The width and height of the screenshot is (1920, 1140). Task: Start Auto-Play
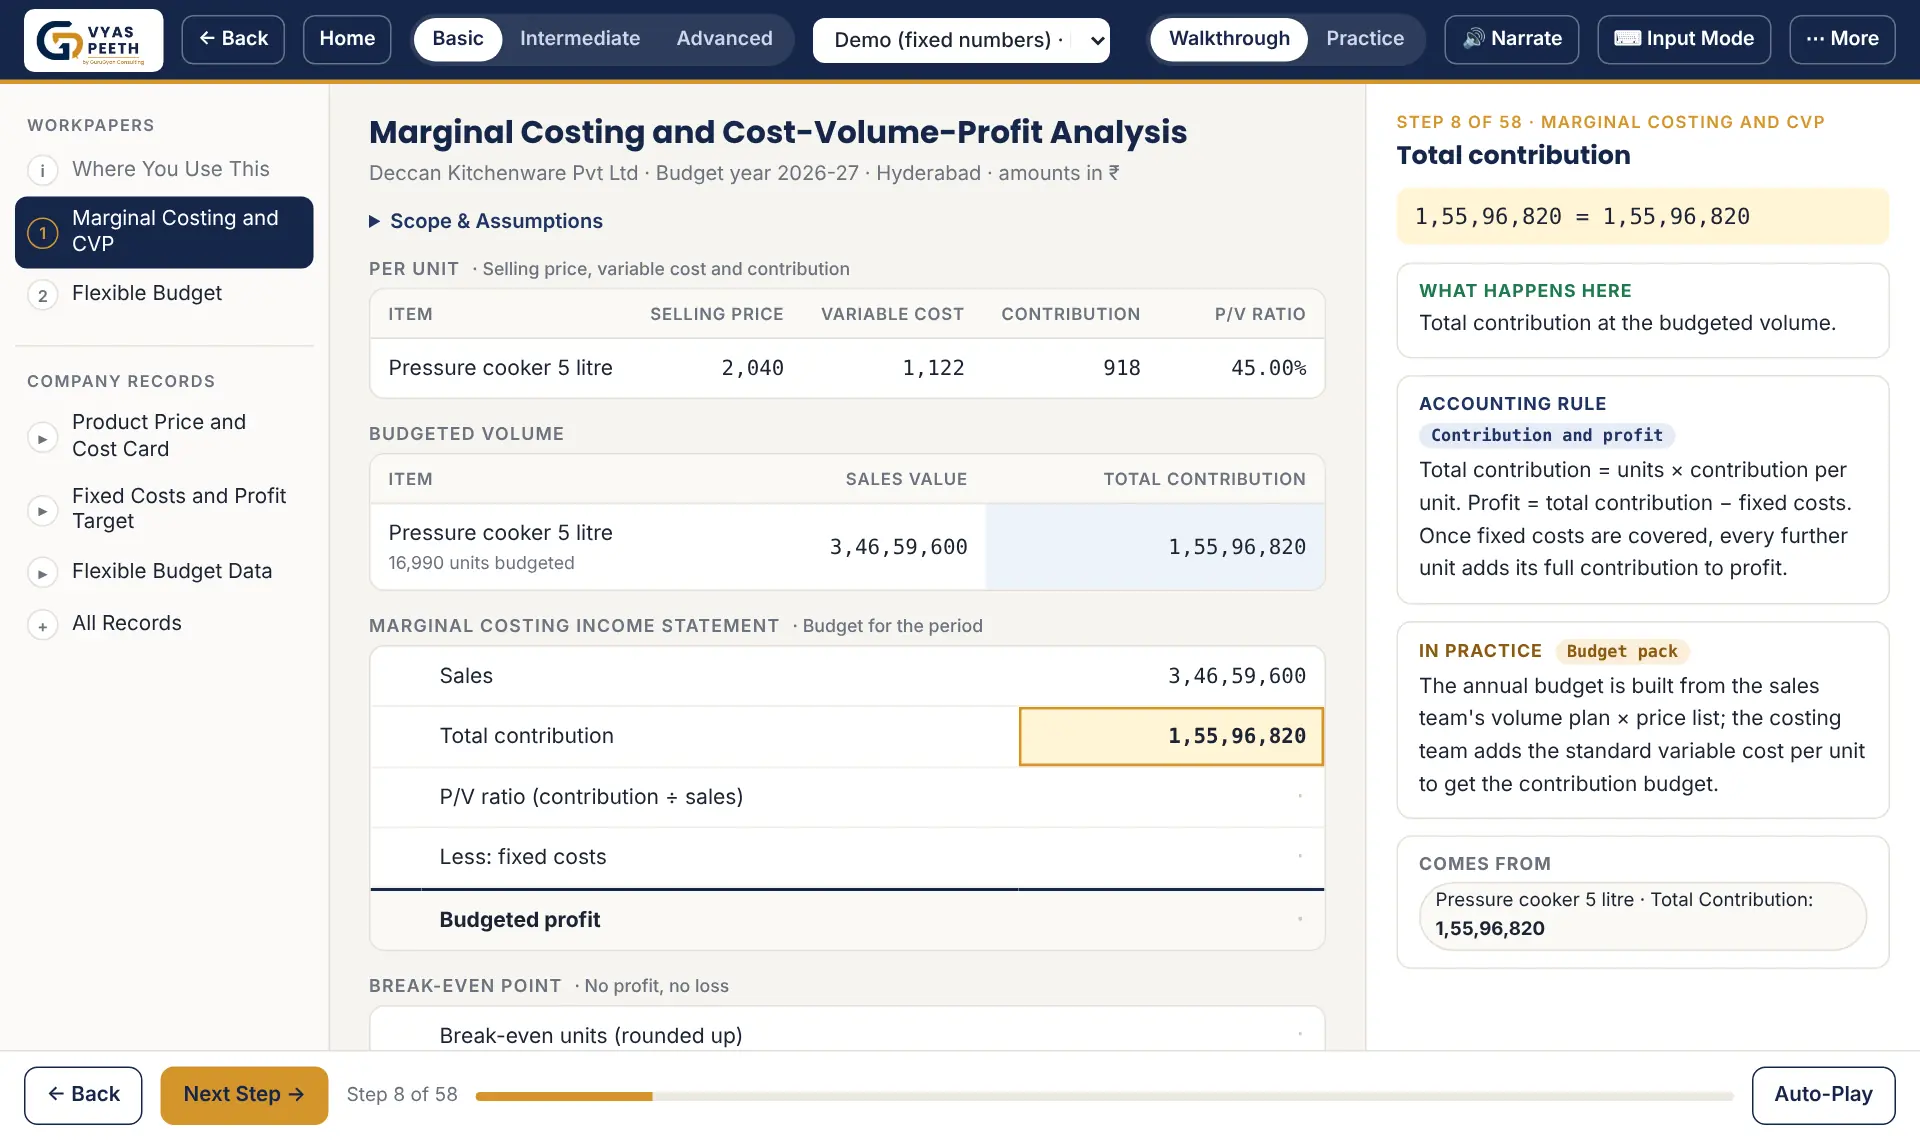(1823, 1095)
